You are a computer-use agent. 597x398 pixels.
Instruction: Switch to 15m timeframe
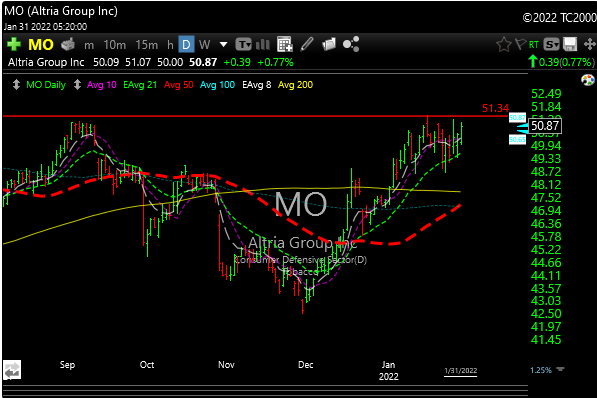(x=147, y=45)
